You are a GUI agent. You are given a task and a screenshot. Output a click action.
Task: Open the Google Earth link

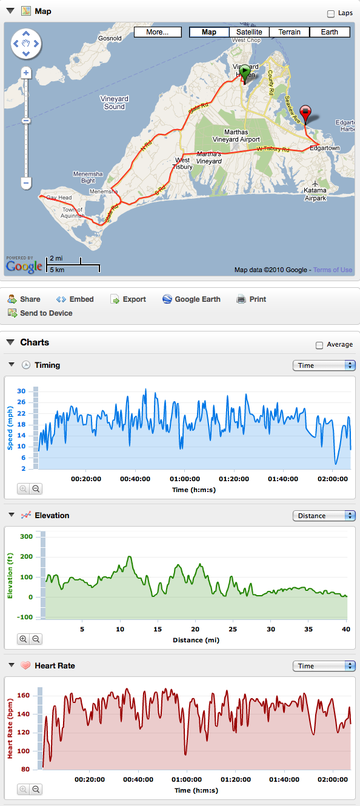pos(197,299)
